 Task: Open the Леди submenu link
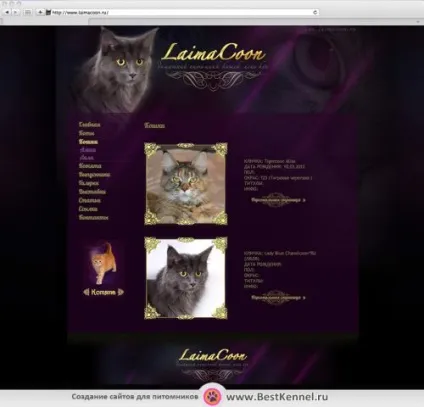pos(87,158)
